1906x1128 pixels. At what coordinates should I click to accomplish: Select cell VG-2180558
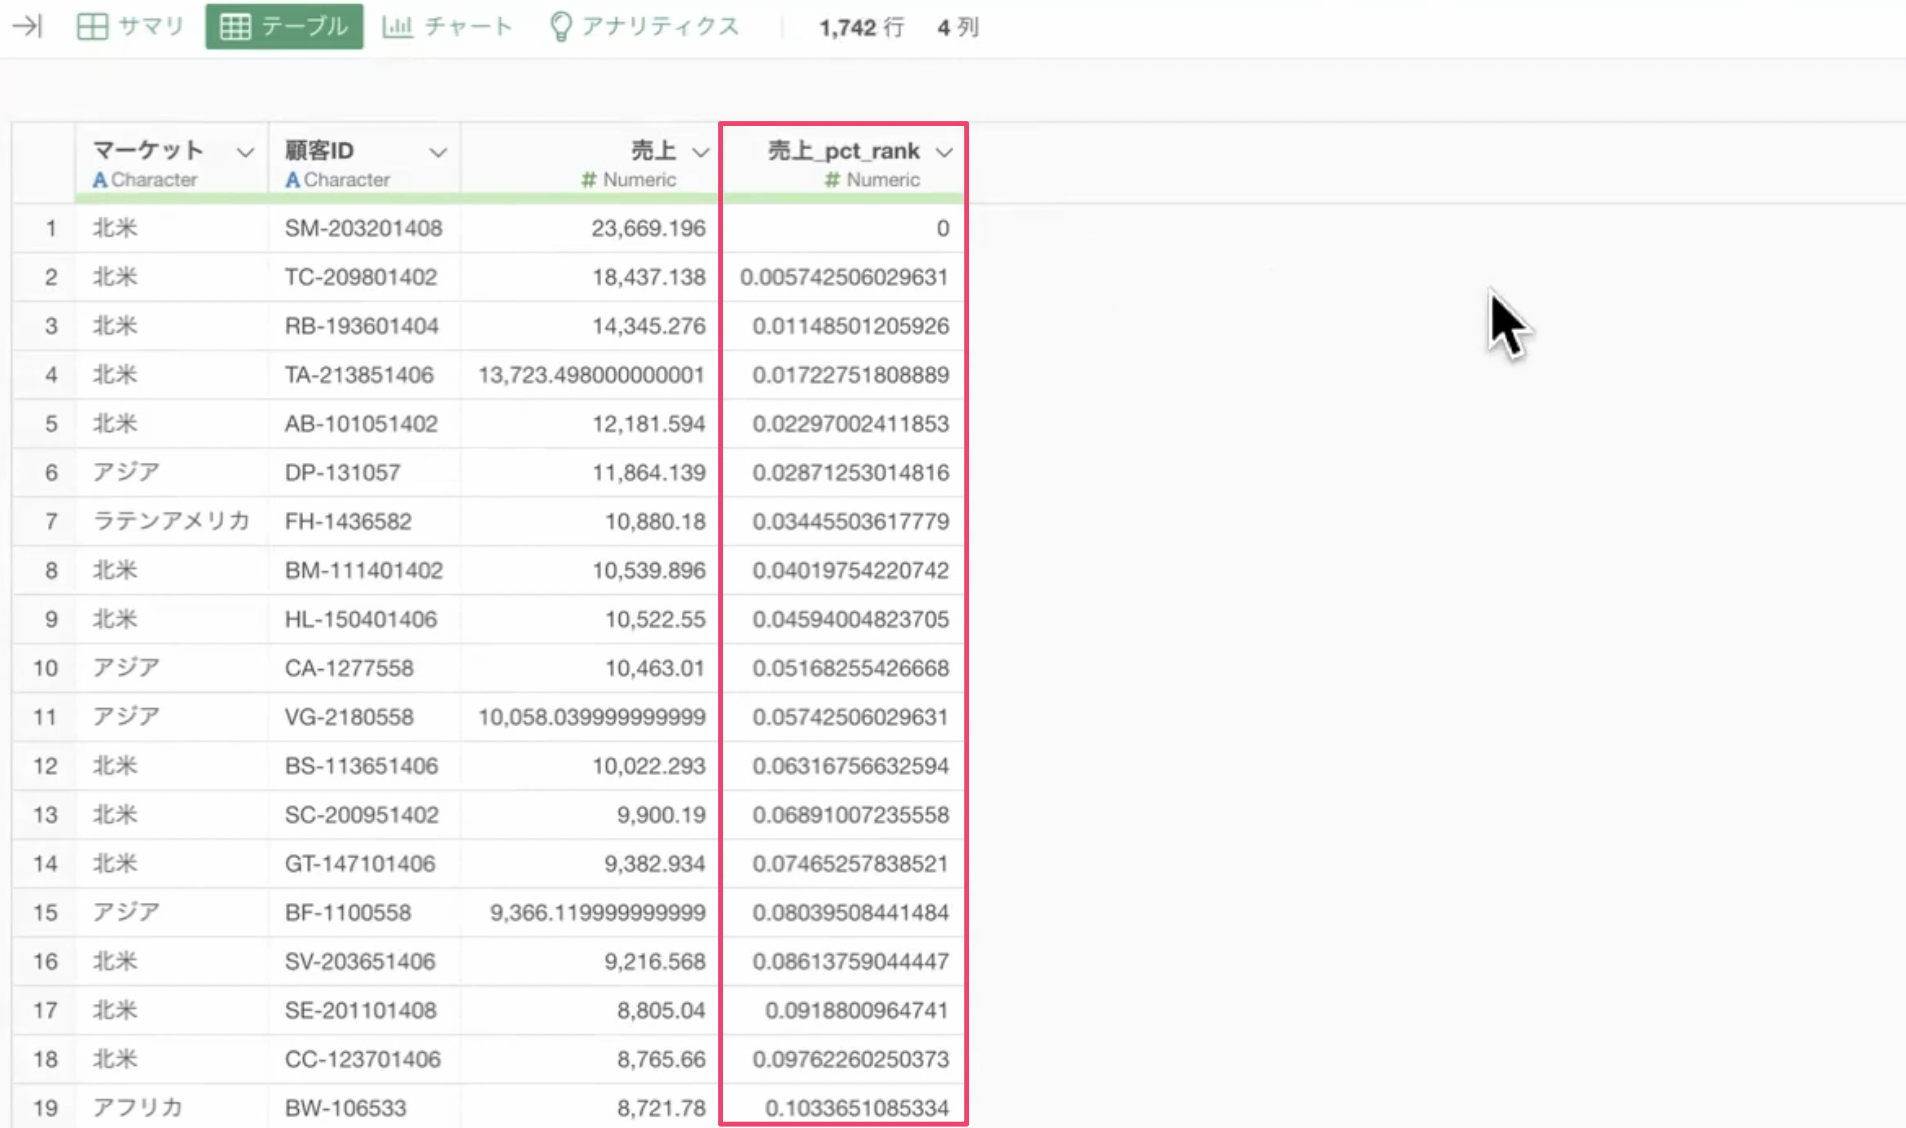[x=364, y=717]
